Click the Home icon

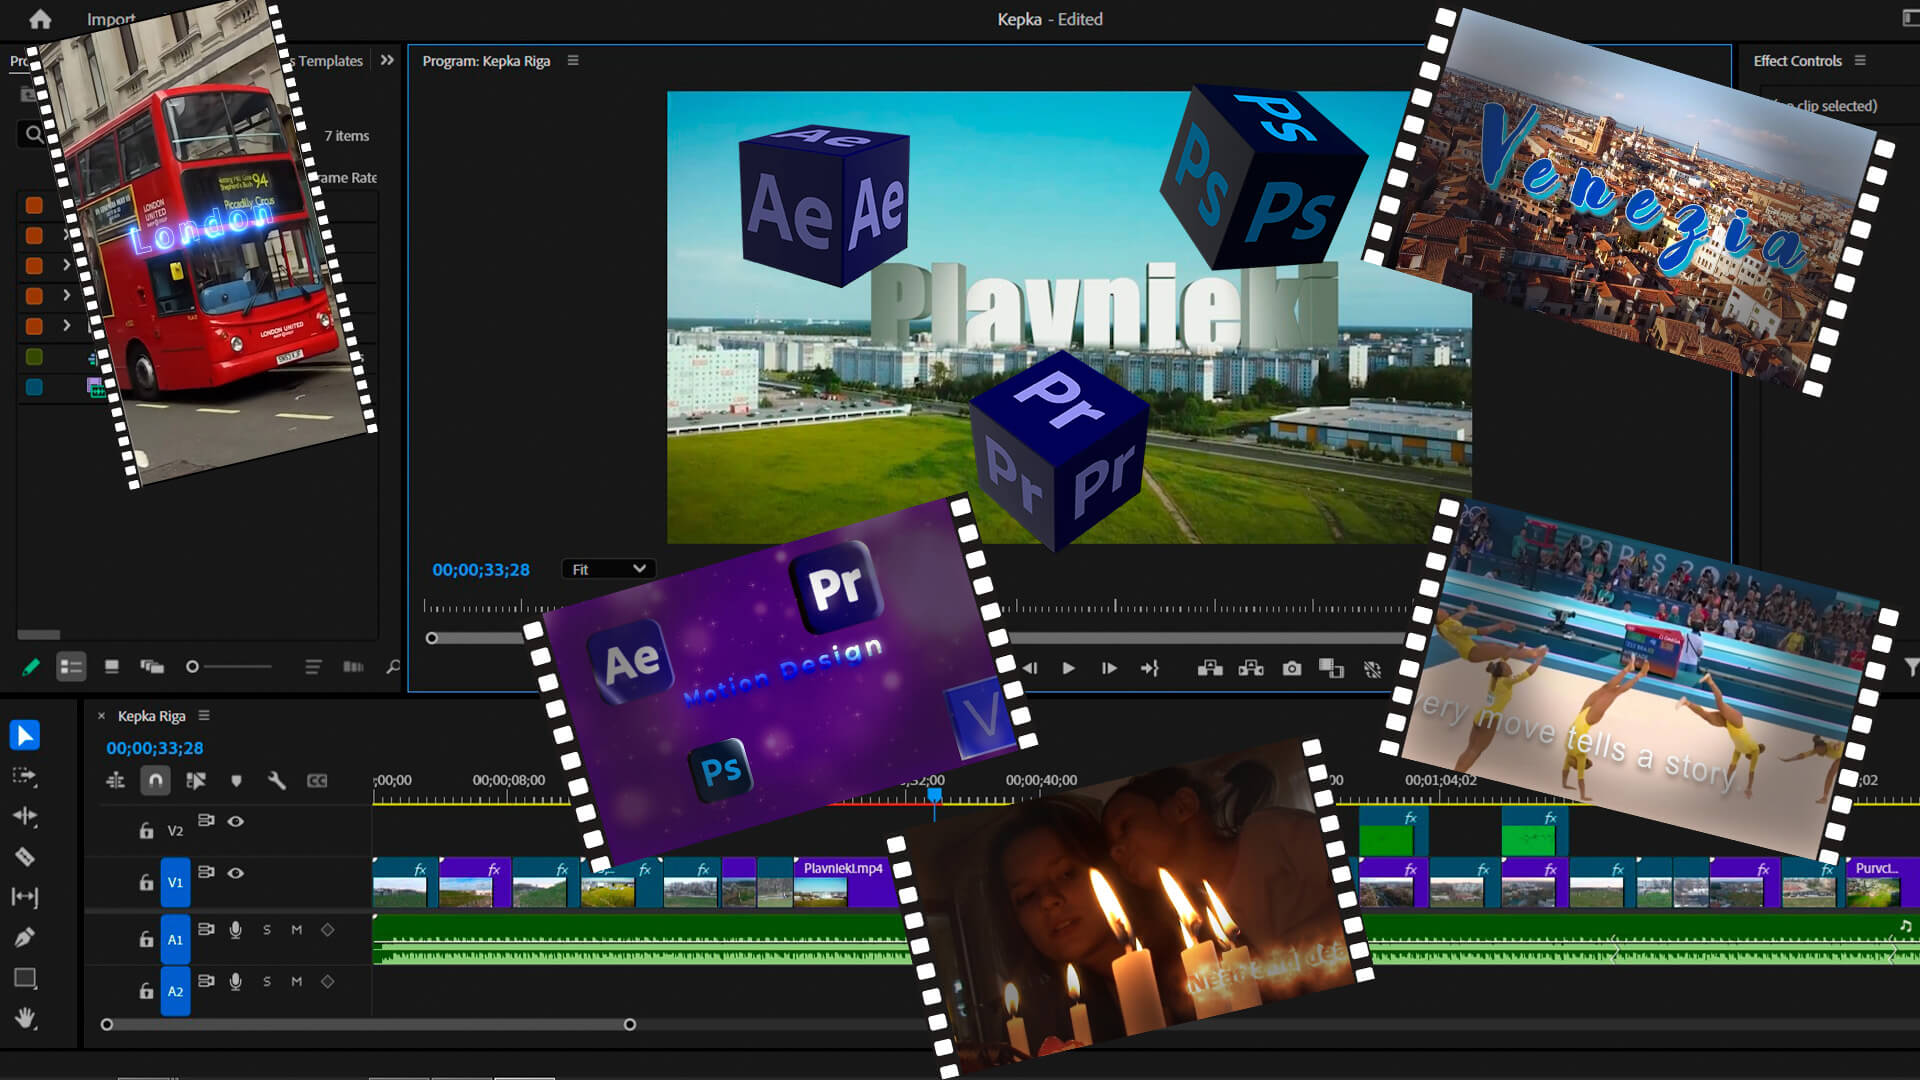point(40,19)
